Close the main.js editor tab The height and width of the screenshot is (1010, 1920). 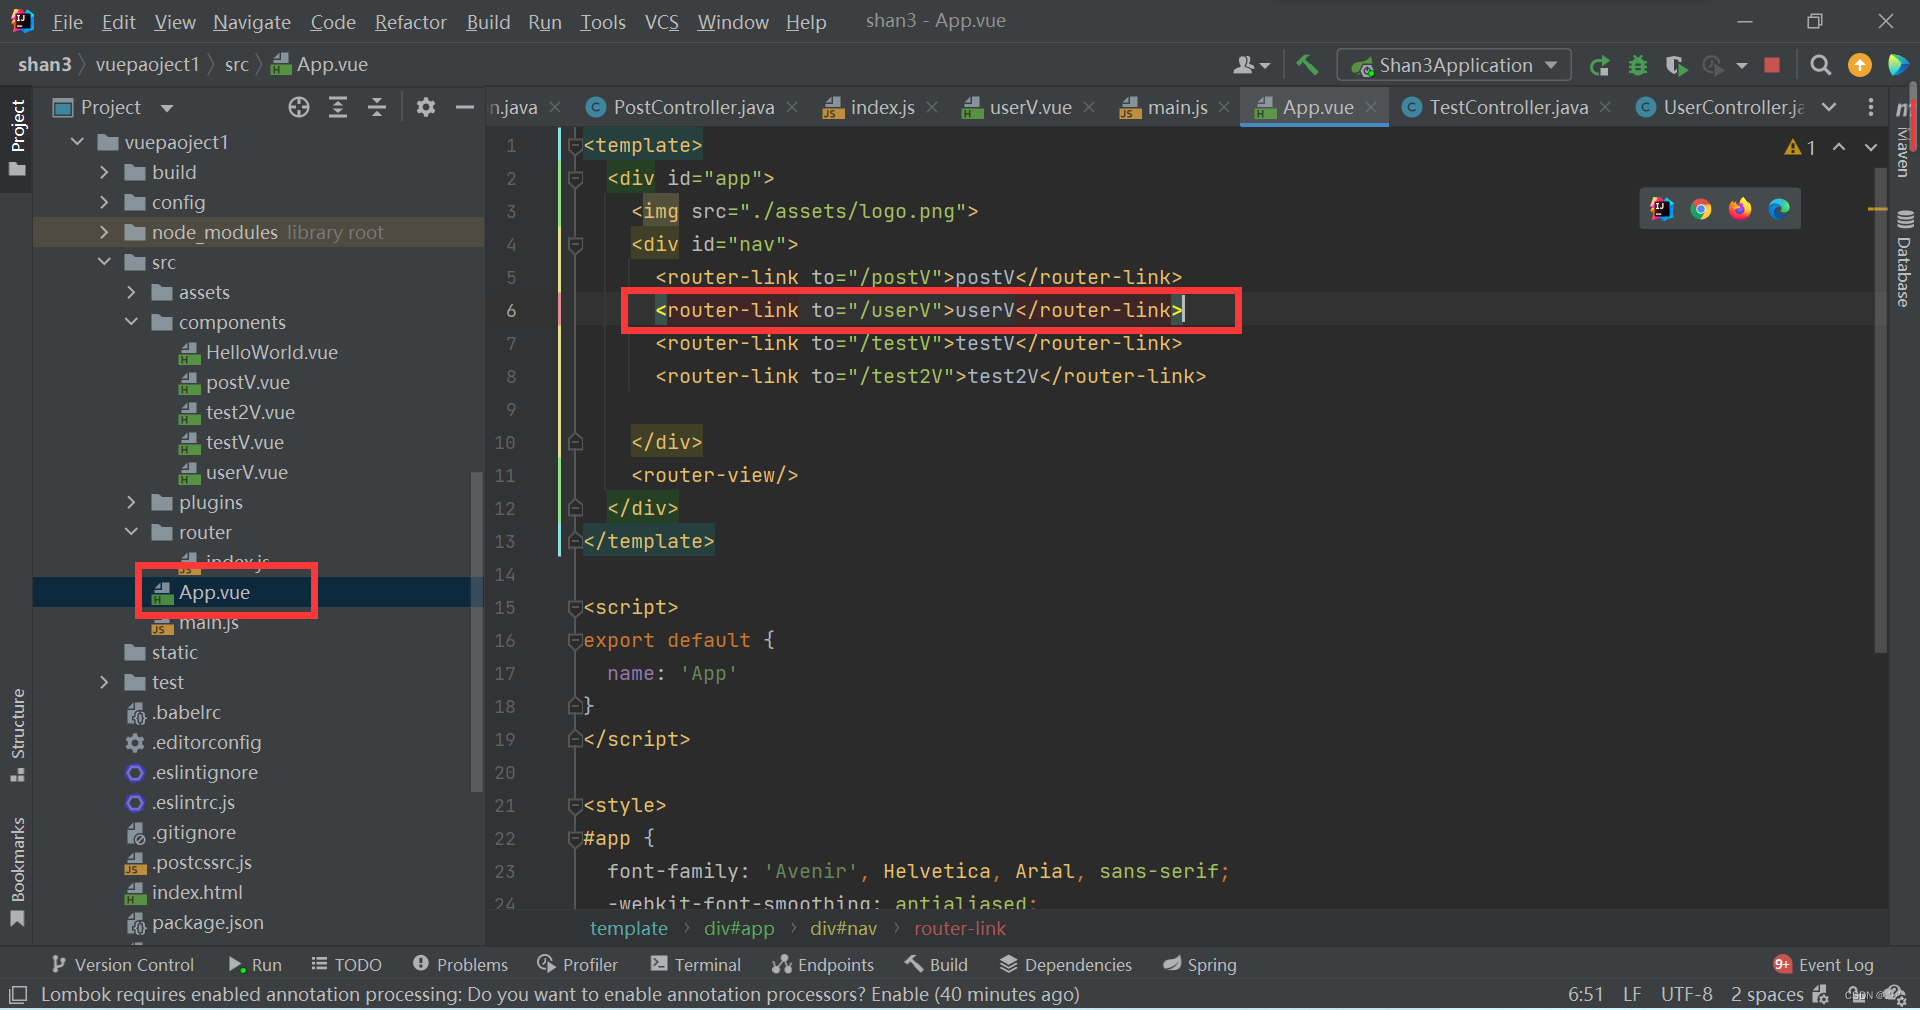pos(1224,107)
